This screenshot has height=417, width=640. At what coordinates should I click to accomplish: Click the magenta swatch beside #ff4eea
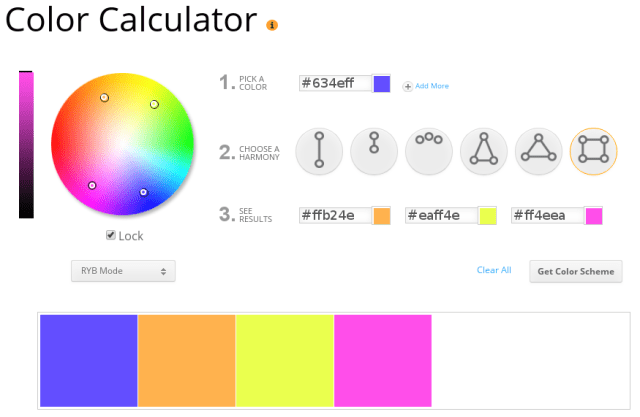coord(594,216)
